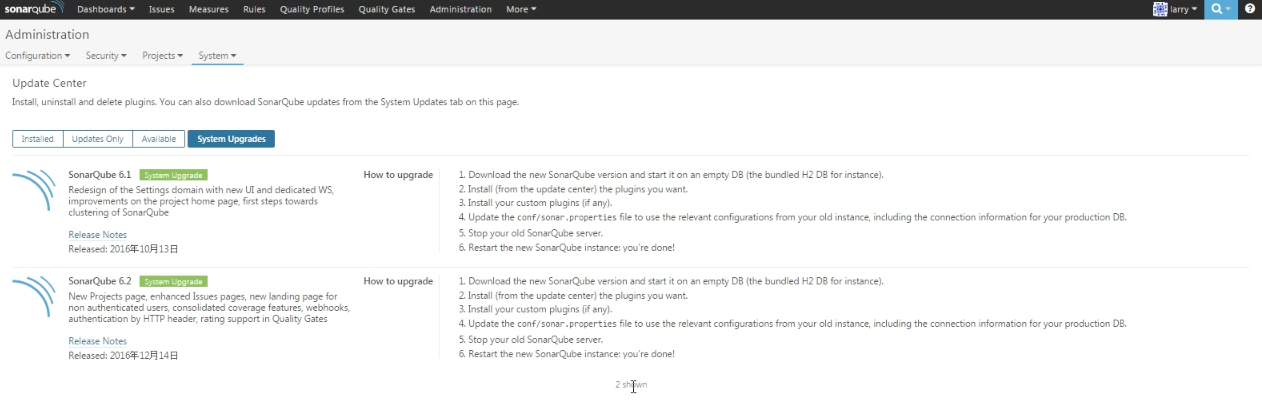This screenshot has height=412, width=1262.
Task: Select the Updates Only filter option
Action: click(98, 139)
